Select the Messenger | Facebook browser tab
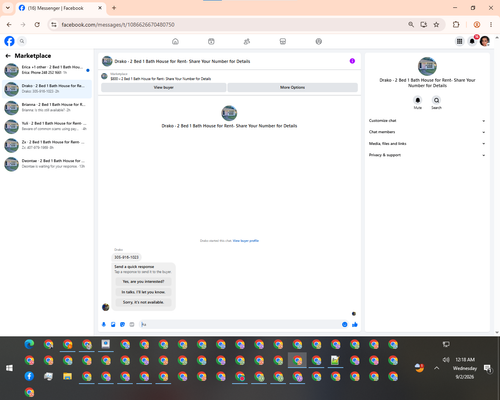500x400 pixels. 61,8
